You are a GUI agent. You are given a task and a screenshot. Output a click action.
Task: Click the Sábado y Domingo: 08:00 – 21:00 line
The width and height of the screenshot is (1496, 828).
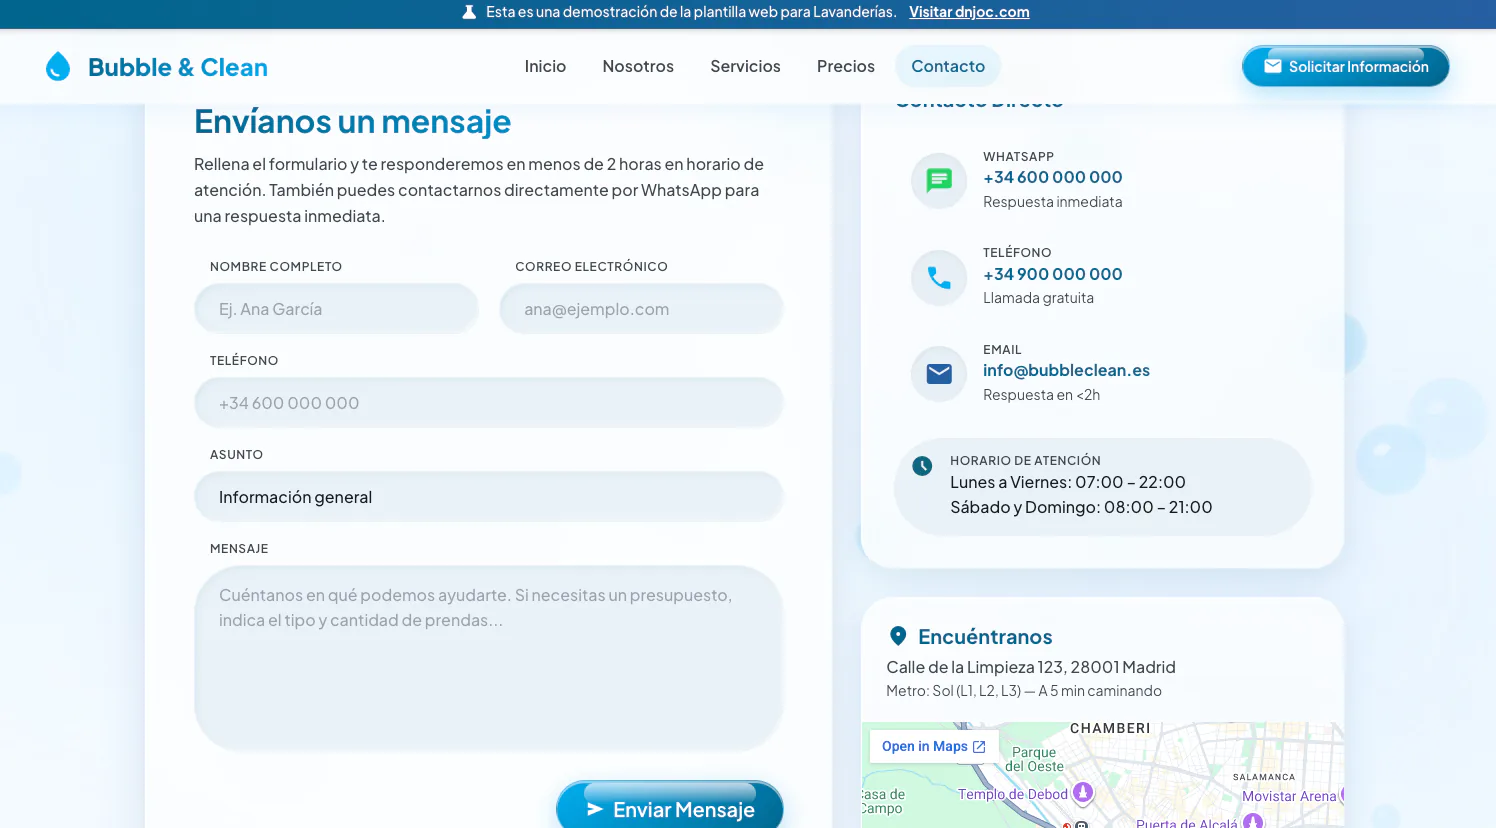[x=1081, y=507]
